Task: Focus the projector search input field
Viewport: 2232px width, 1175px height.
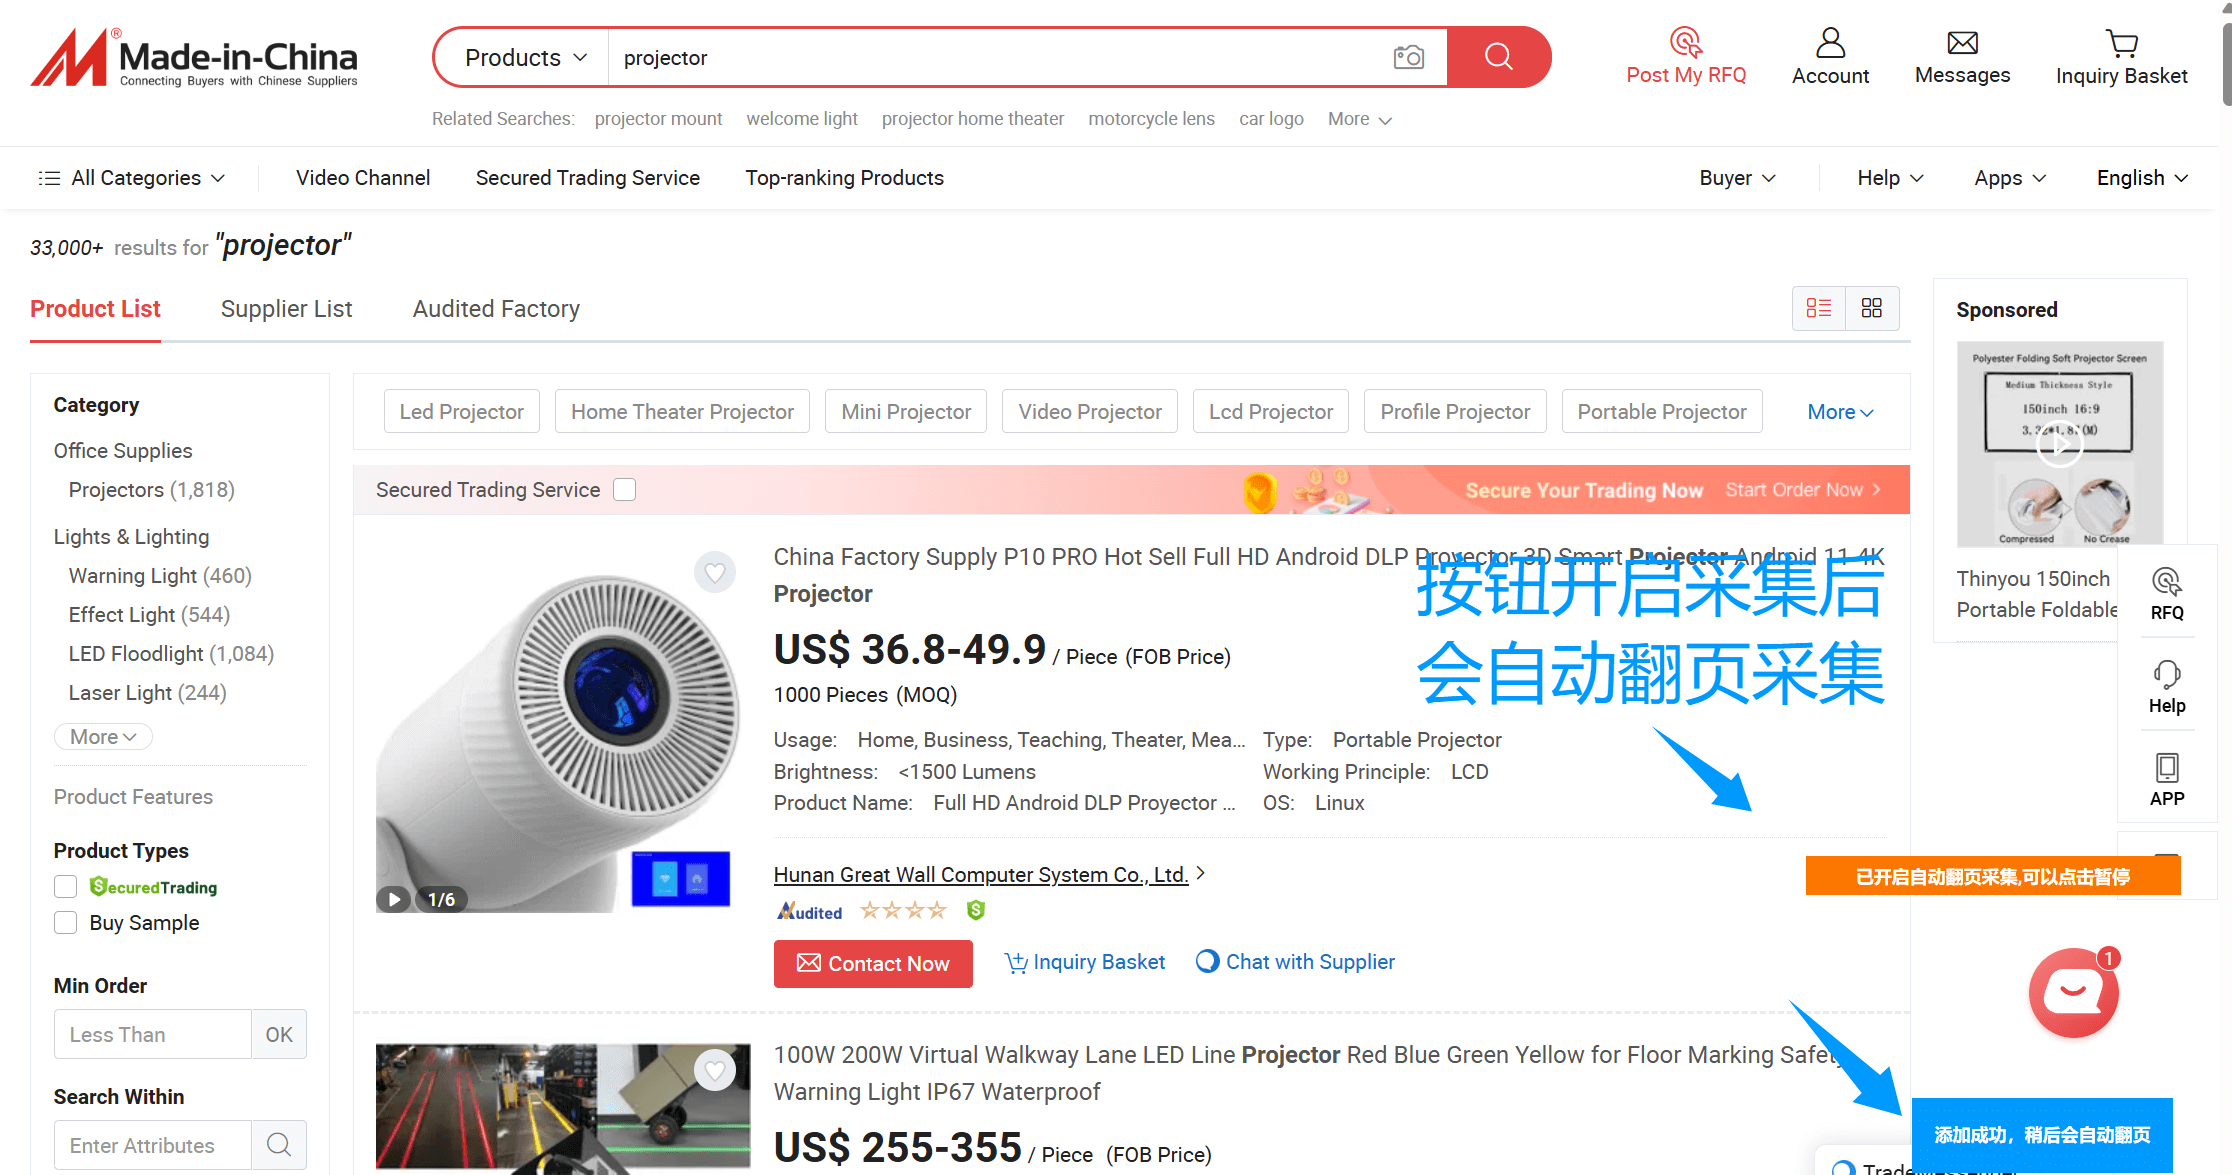Action: (1000, 57)
